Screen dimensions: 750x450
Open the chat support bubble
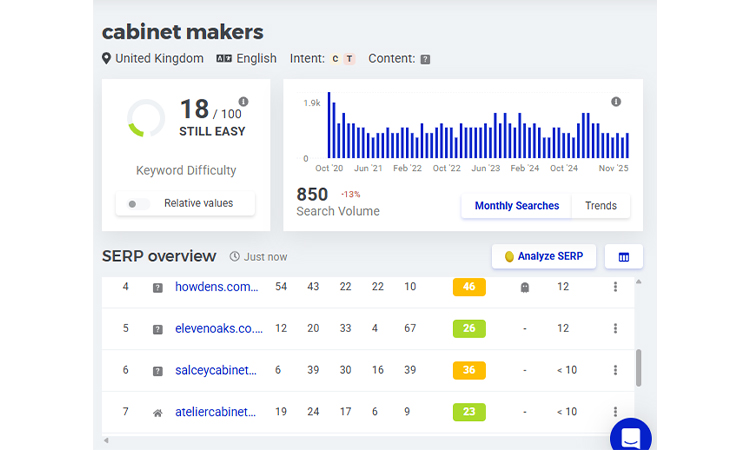[x=631, y=437]
